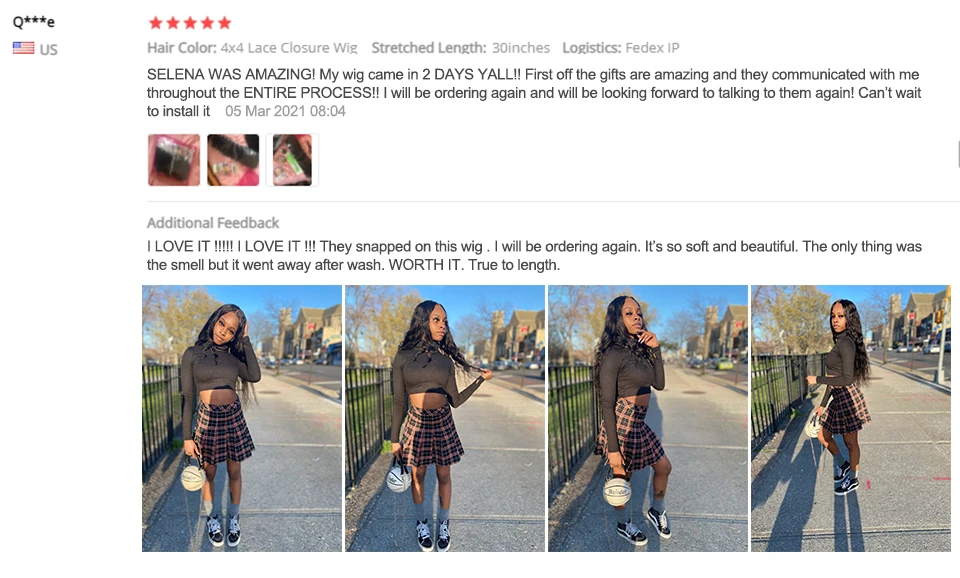Open the first large photo with hand on head
The image size is (960, 578).
[242, 418]
